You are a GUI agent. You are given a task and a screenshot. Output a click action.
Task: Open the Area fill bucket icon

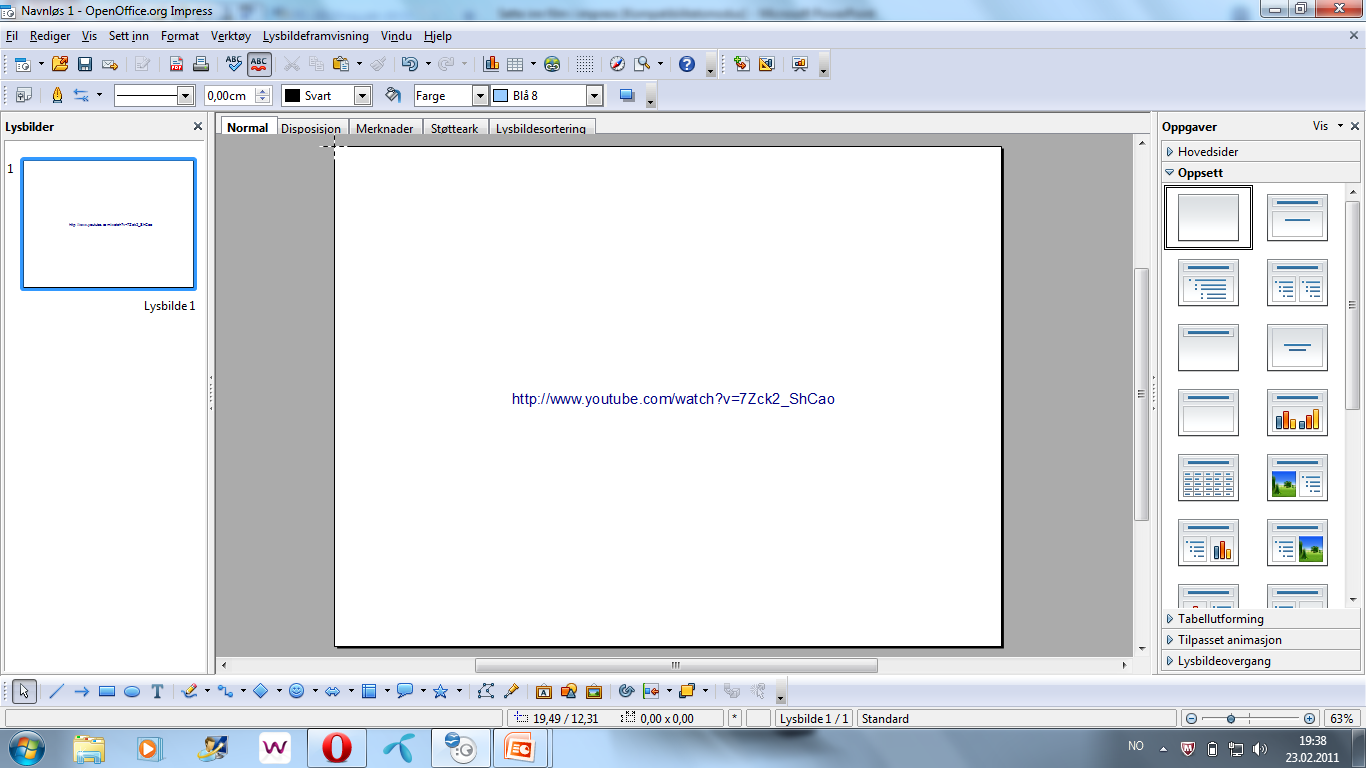(393, 95)
